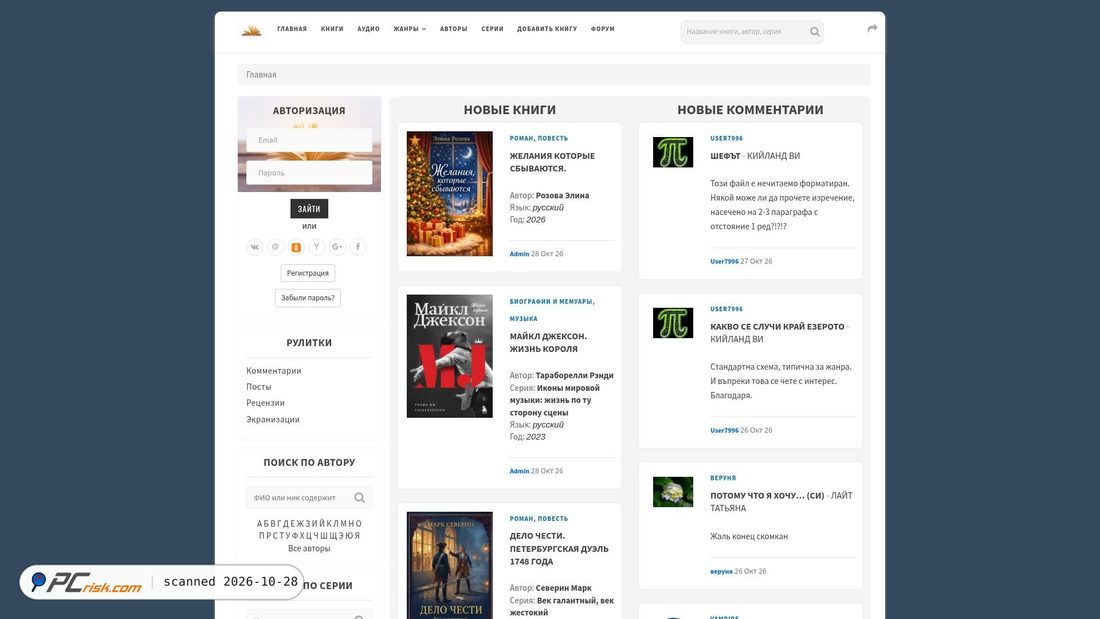
Task: Open the АУДИО menu item
Action: [368, 29]
